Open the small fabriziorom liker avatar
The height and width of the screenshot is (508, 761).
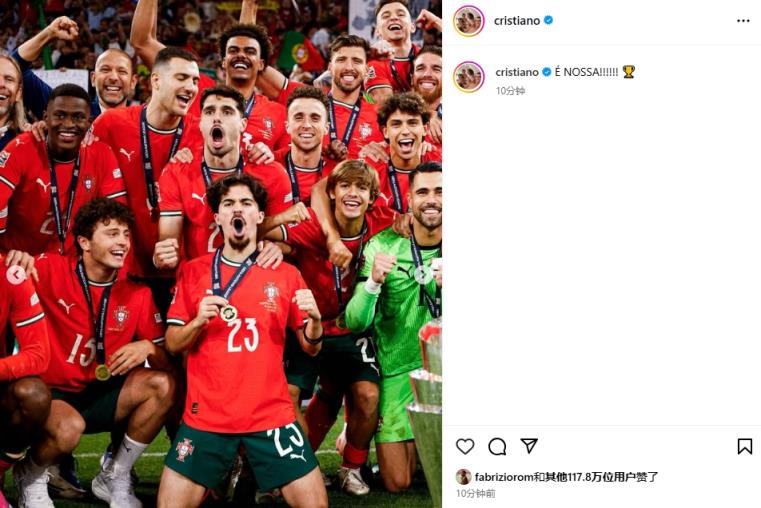463,477
